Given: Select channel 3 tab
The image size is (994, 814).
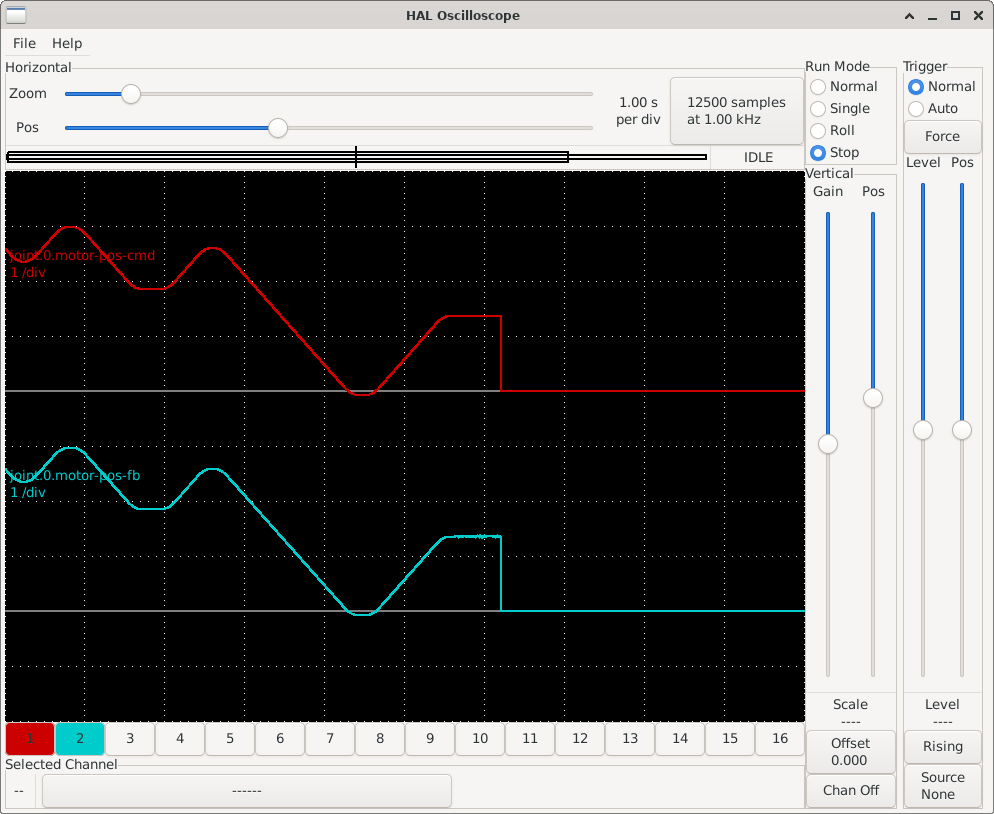Looking at the screenshot, I should point(129,739).
